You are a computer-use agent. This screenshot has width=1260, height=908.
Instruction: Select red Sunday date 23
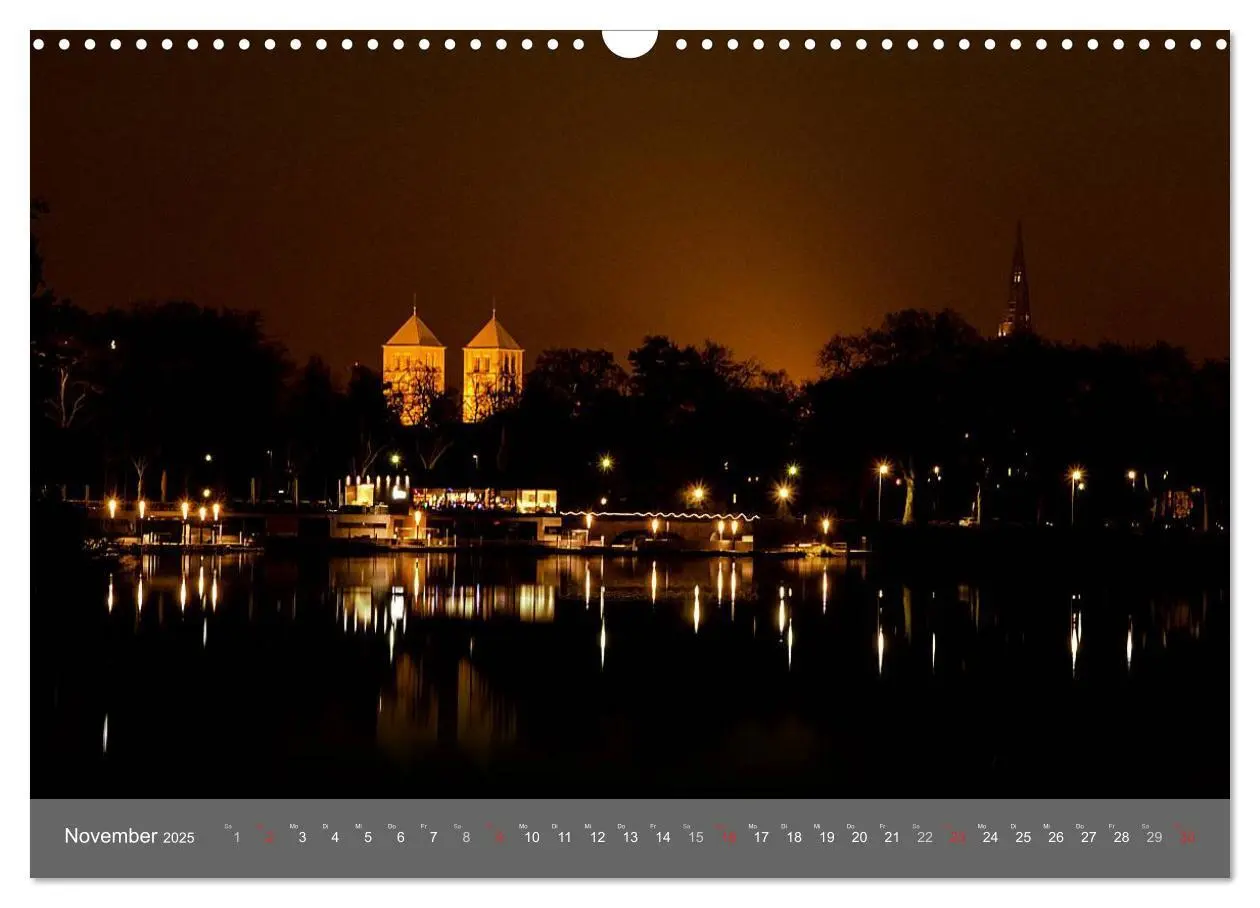click(x=958, y=837)
